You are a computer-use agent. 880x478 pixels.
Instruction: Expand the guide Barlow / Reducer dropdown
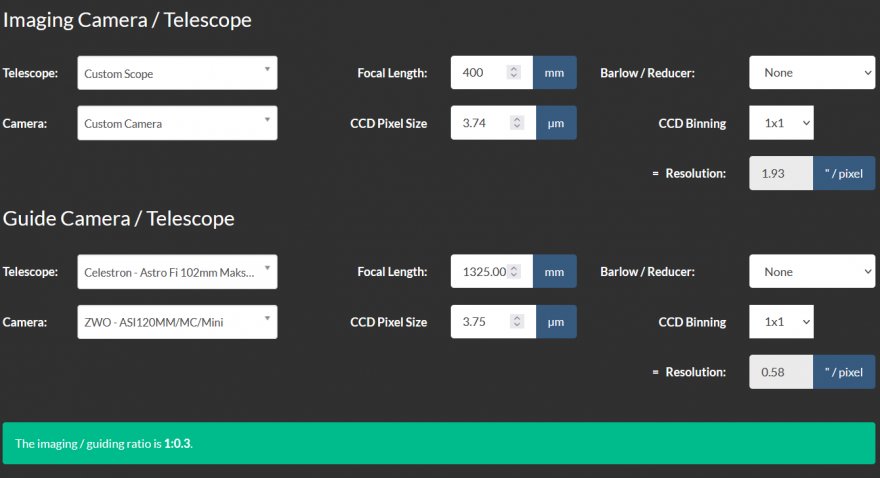[x=811, y=272]
